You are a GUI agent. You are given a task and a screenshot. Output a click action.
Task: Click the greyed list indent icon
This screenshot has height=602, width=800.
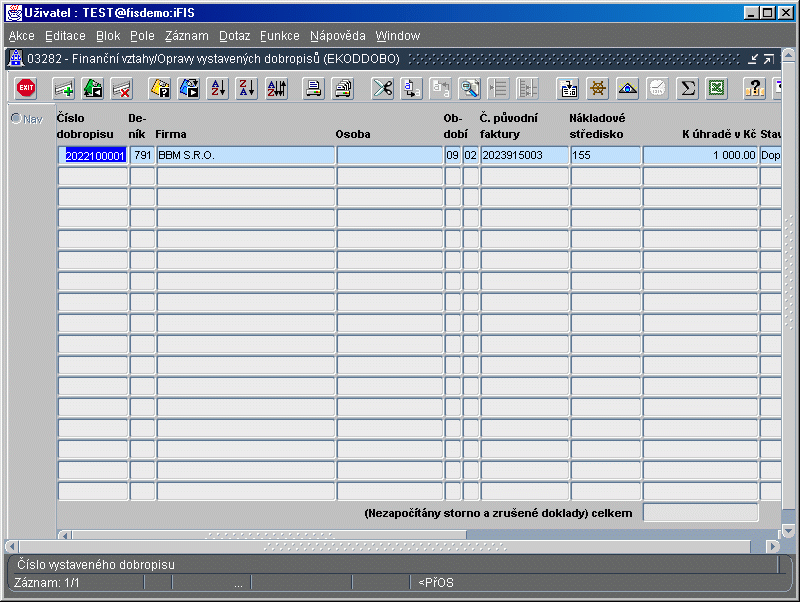(x=498, y=89)
